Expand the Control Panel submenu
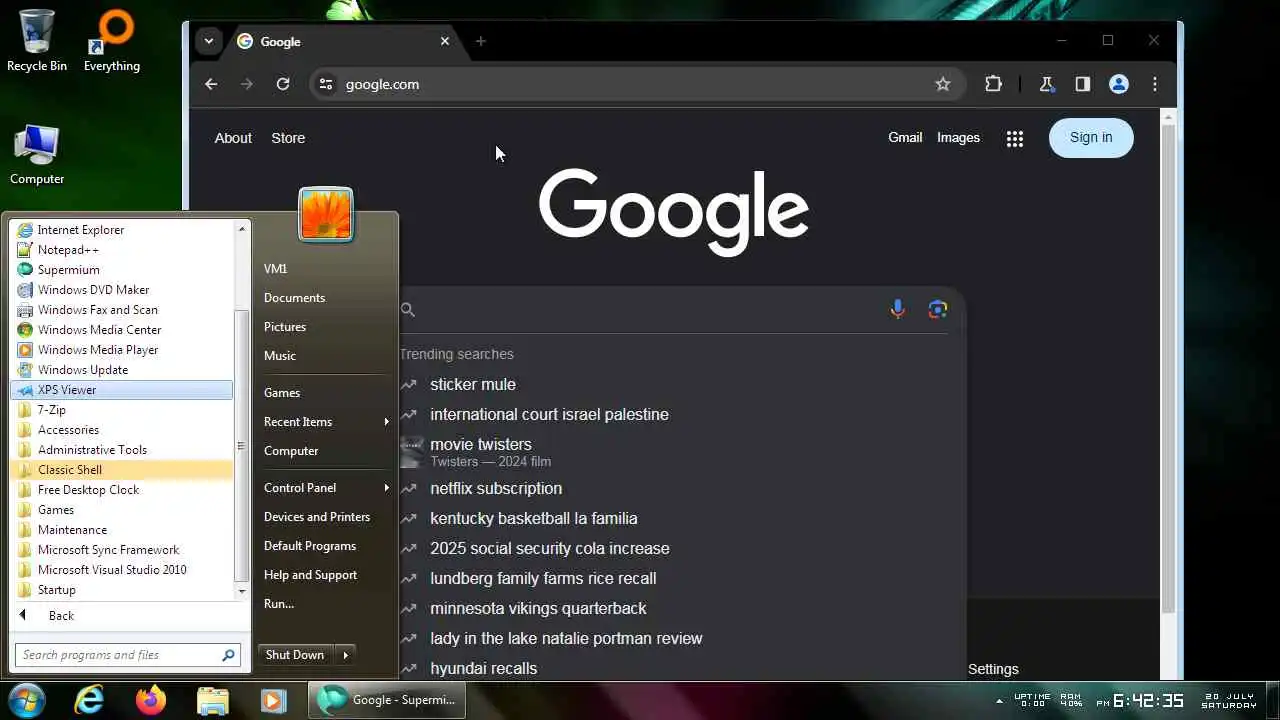Screen dimensions: 1280x720 click(386, 488)
